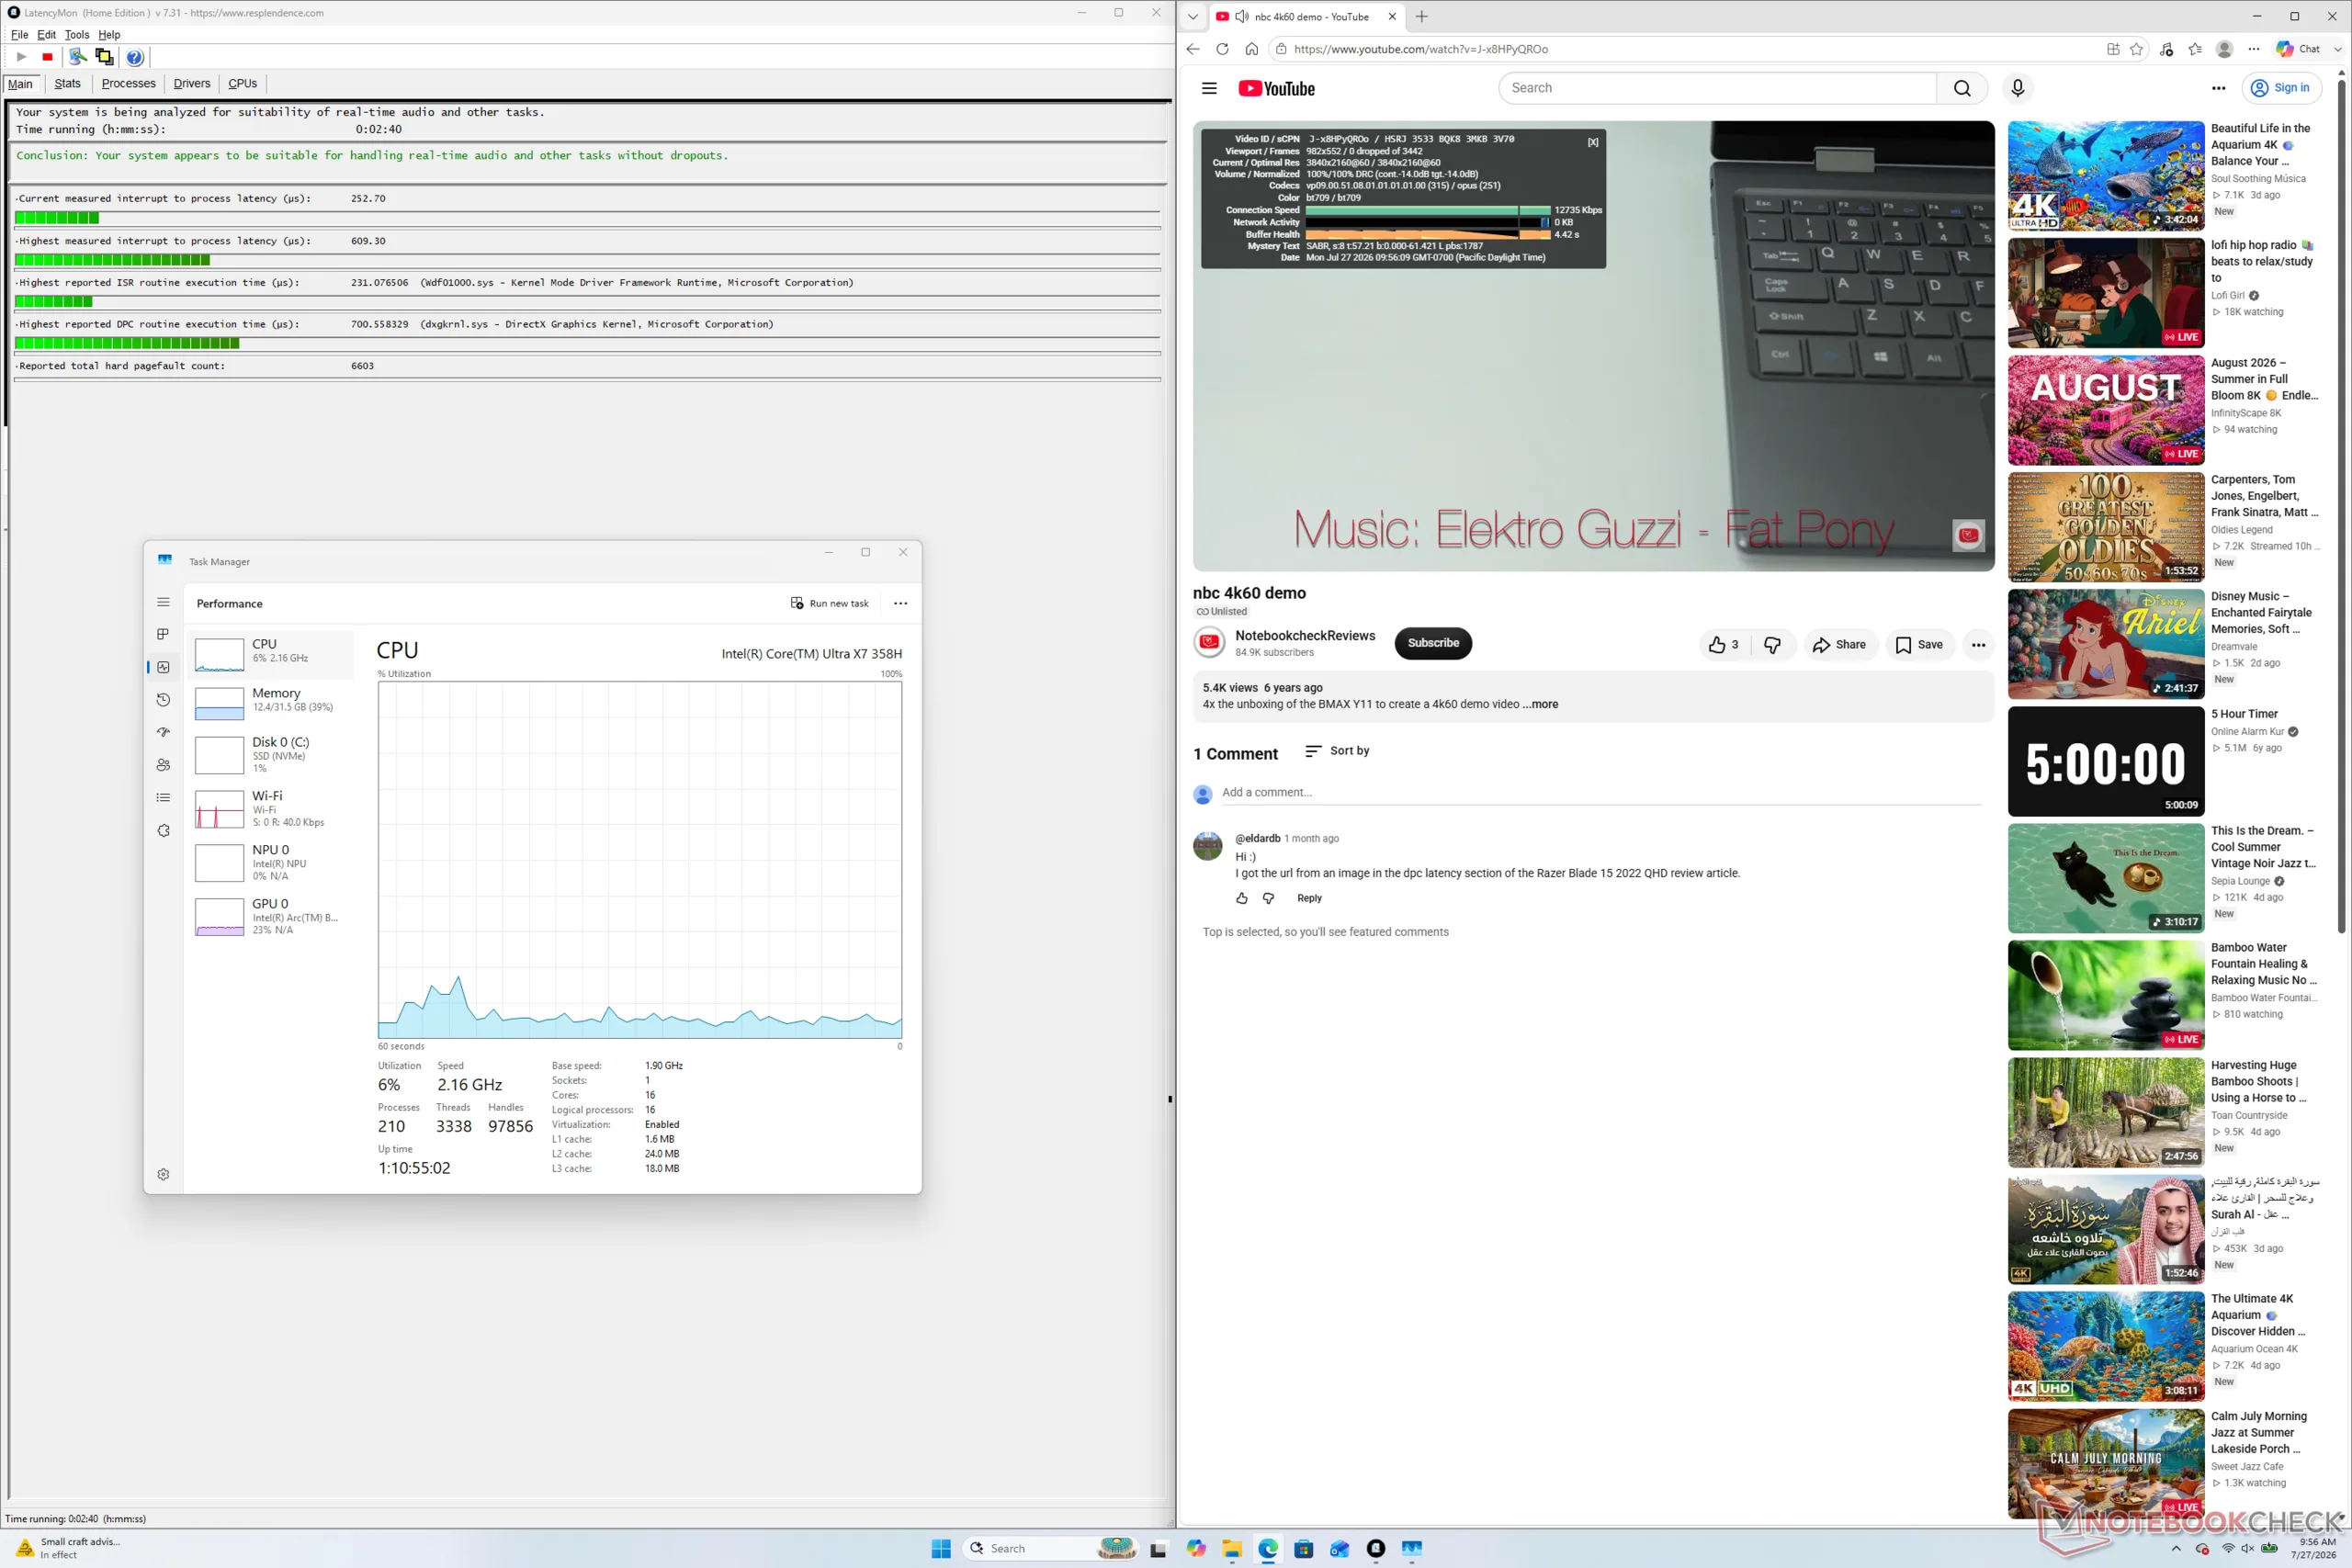The height and width of the screenshot is (1568, 2352).
Task: Open the Users icon in Task Manager sidebar
Action: 163,765
